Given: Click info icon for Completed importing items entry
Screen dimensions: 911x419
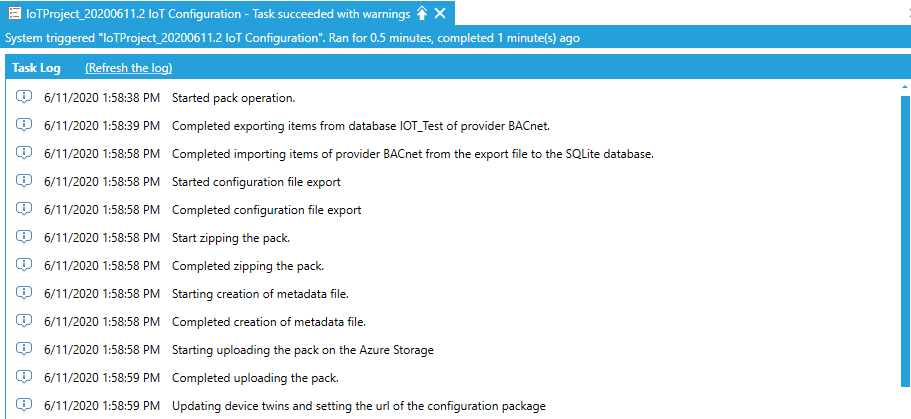Looking at the screenshot, I should coord(24,153).
